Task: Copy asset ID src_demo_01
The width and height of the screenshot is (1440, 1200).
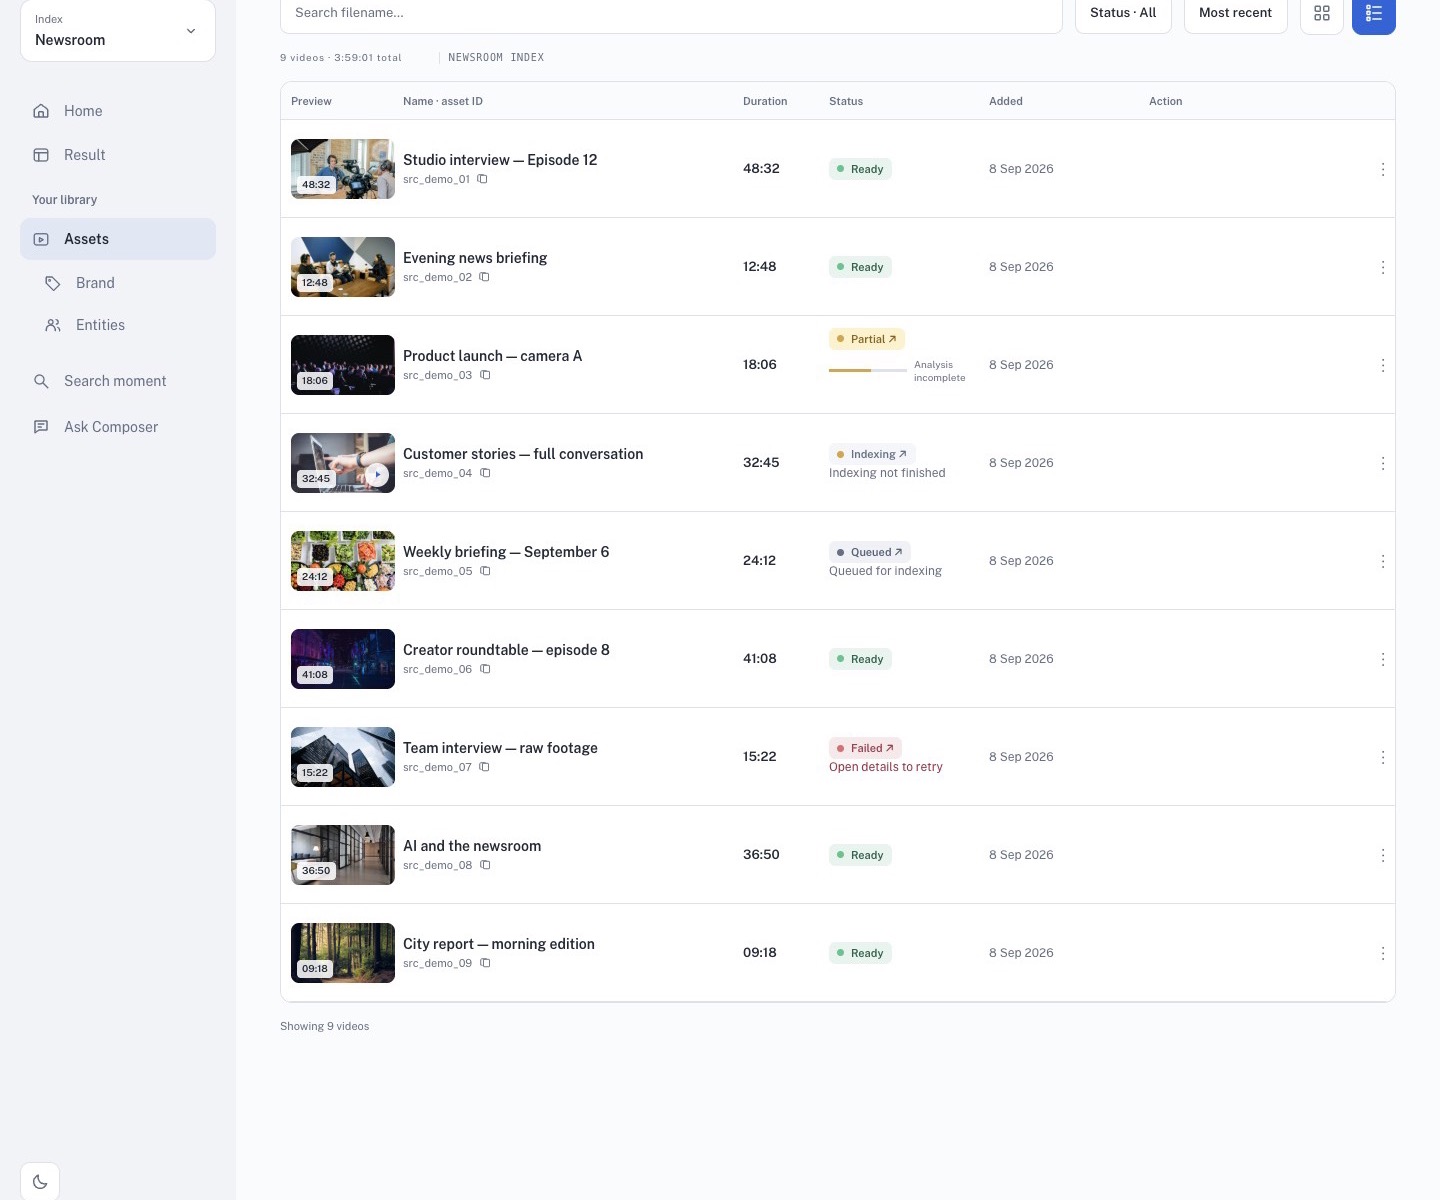Action: coord(482,179)
